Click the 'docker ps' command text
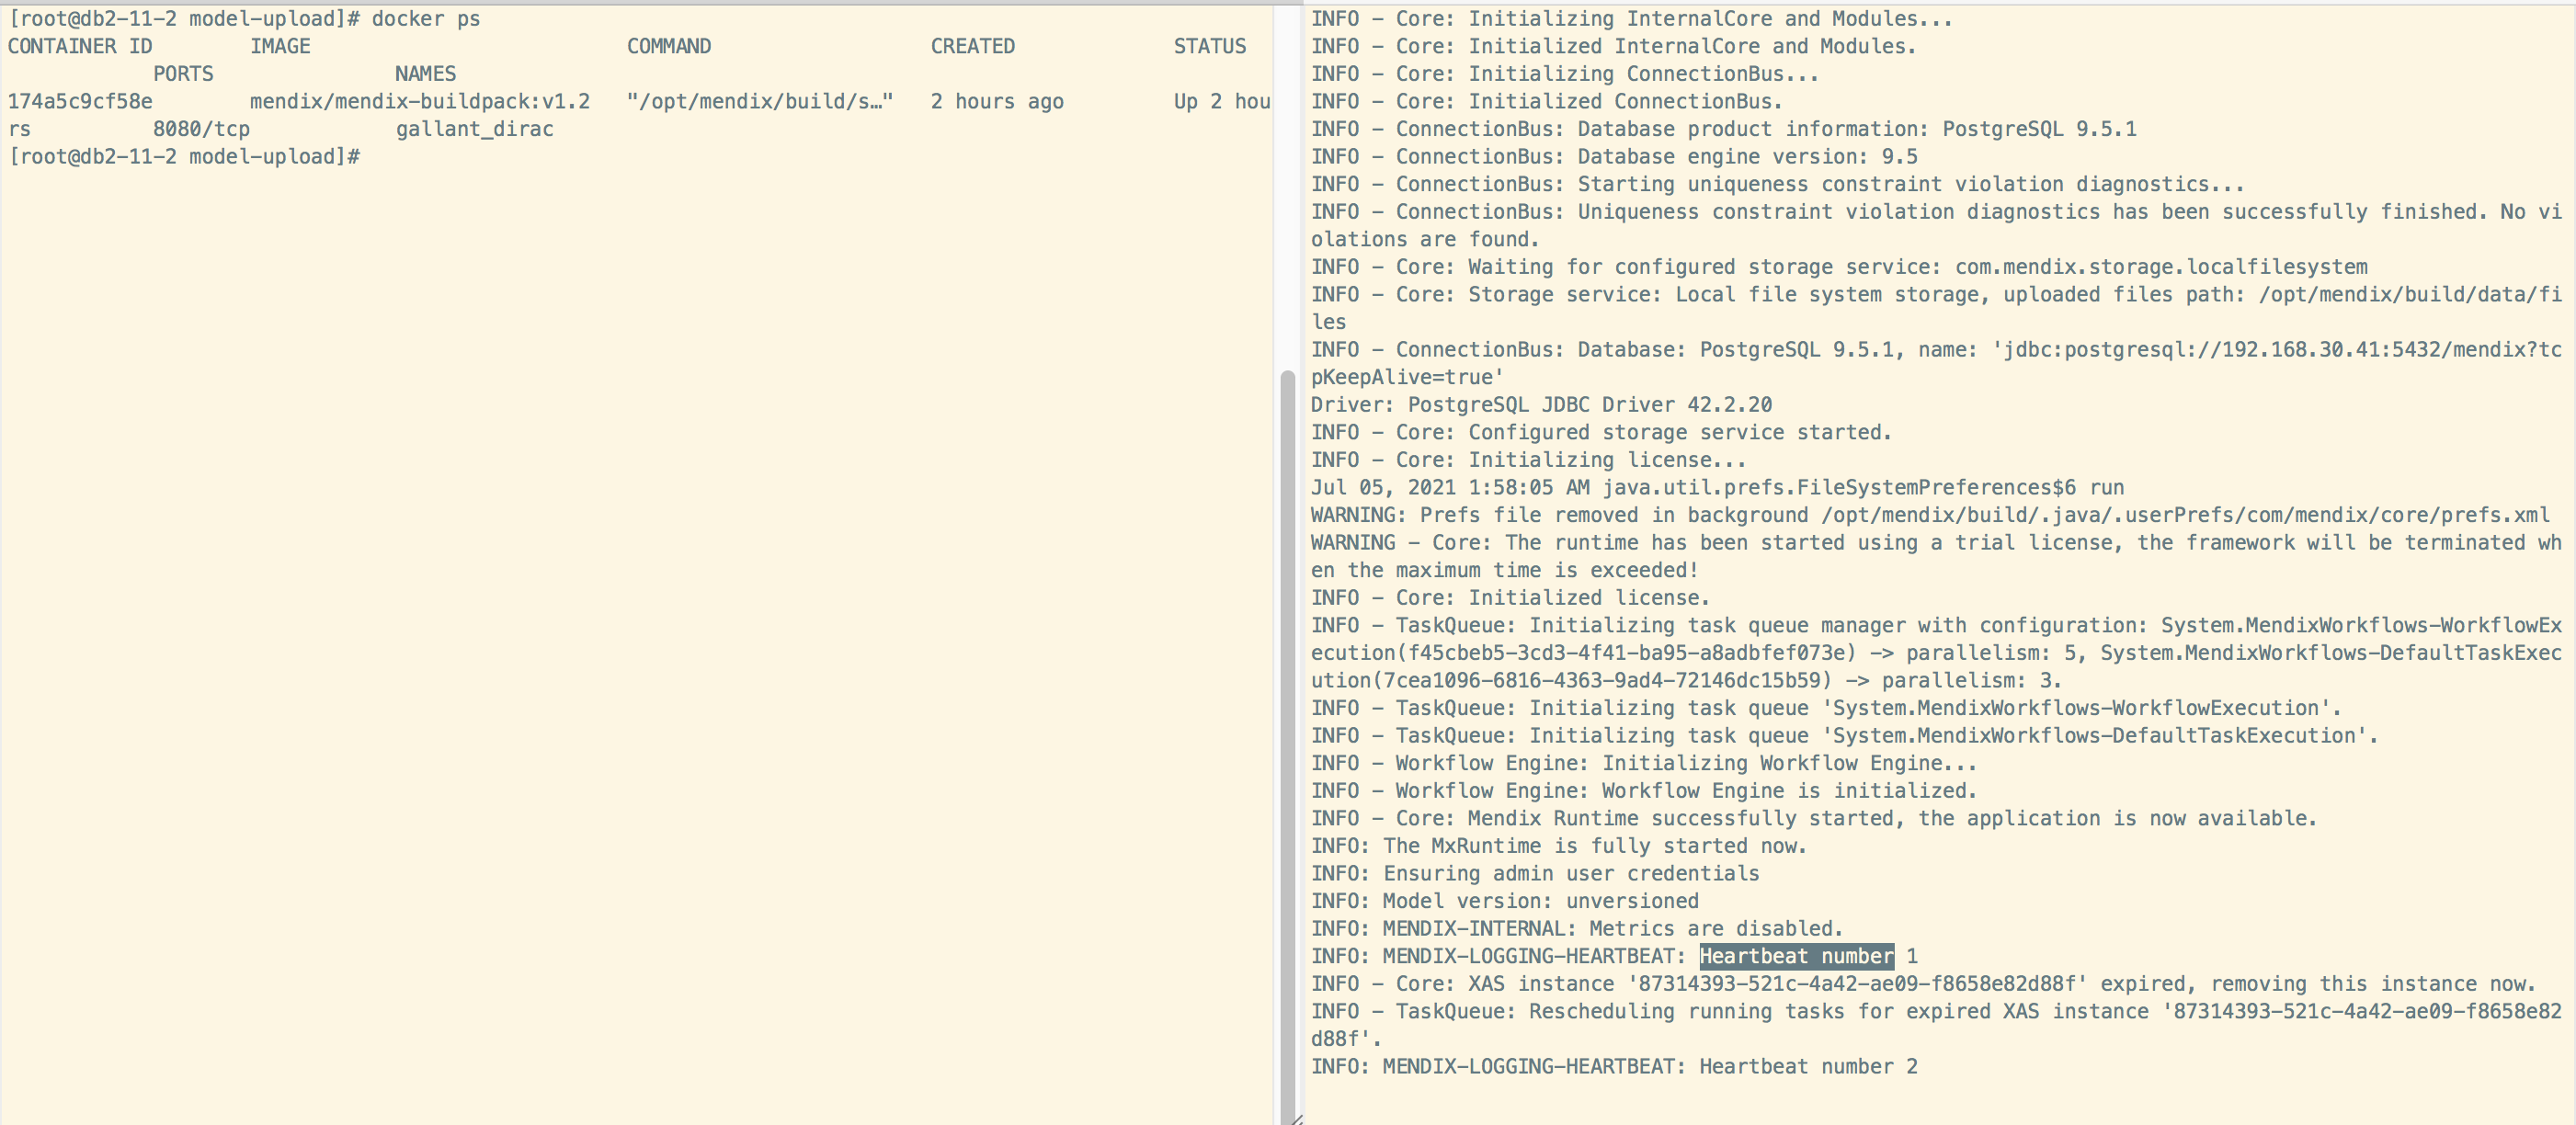2576x1125 pixels. point(426,19)
